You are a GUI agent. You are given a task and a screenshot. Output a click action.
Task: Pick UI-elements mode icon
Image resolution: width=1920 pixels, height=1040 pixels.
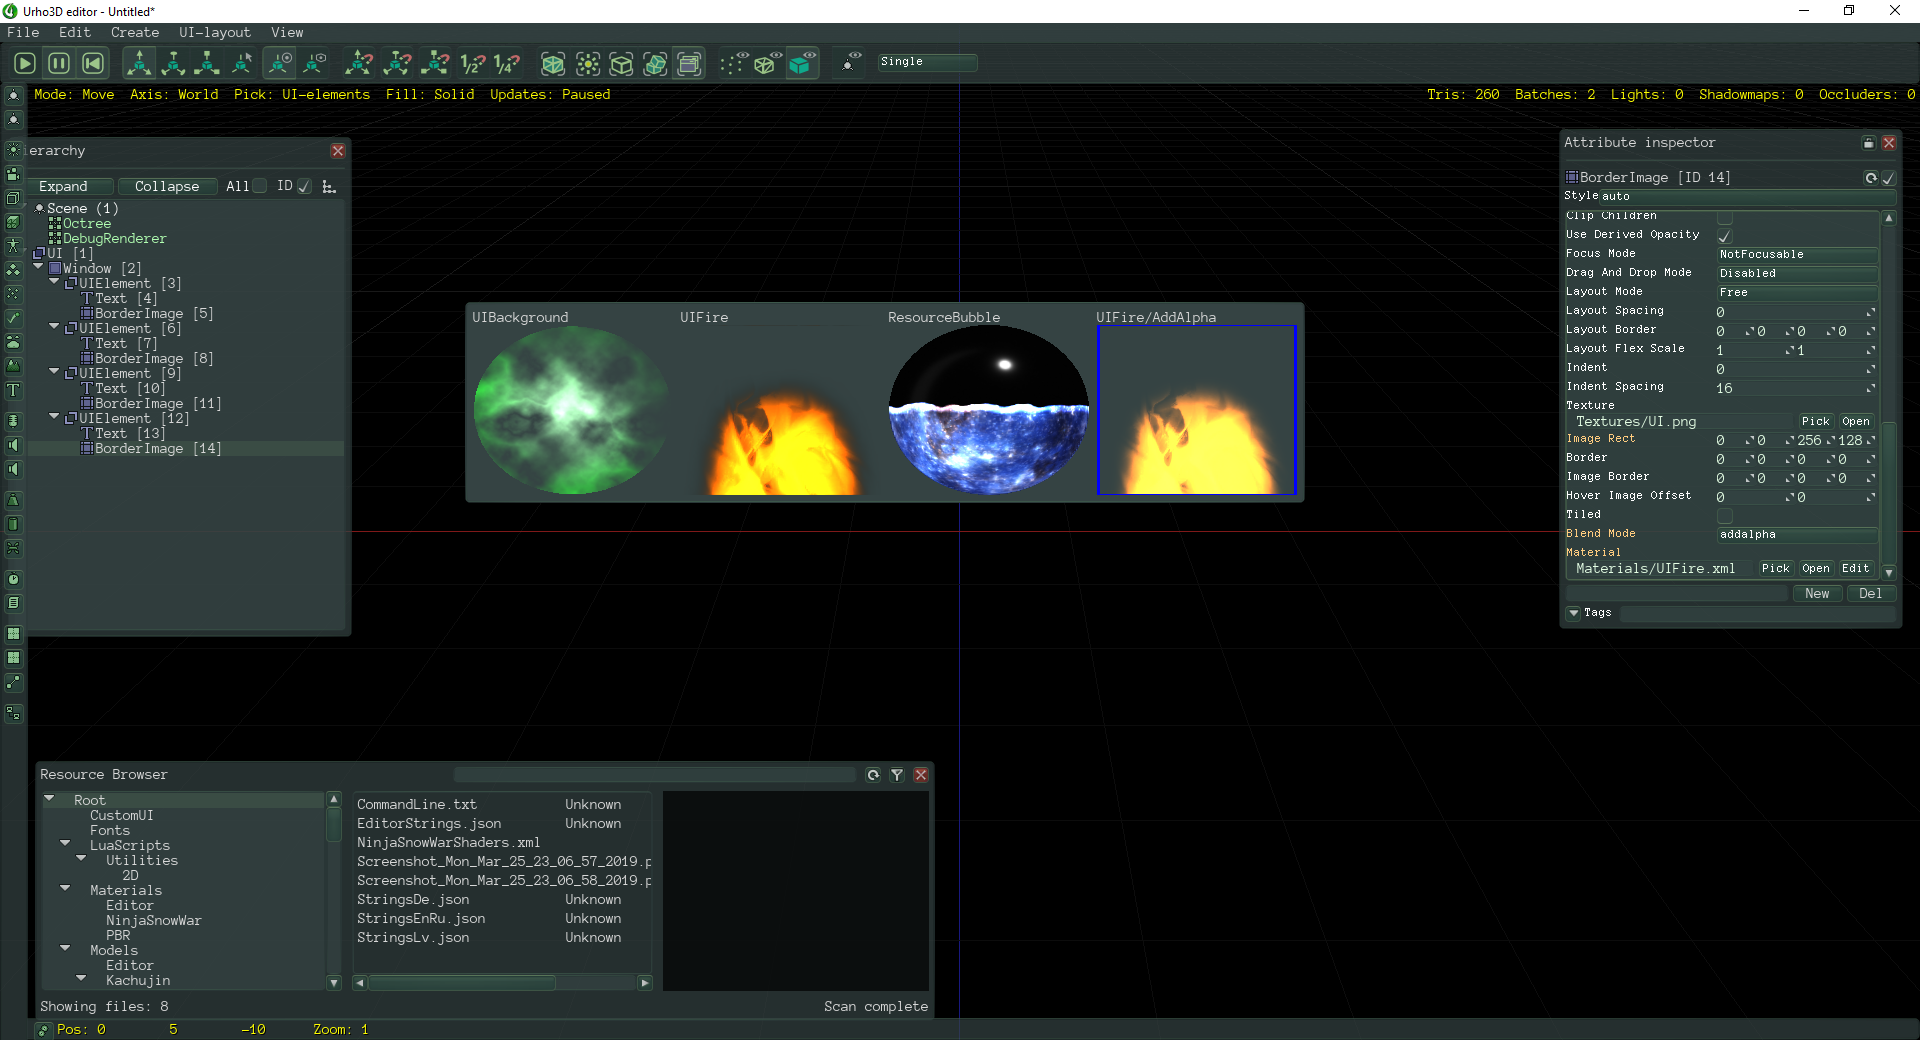coord(690,64)
